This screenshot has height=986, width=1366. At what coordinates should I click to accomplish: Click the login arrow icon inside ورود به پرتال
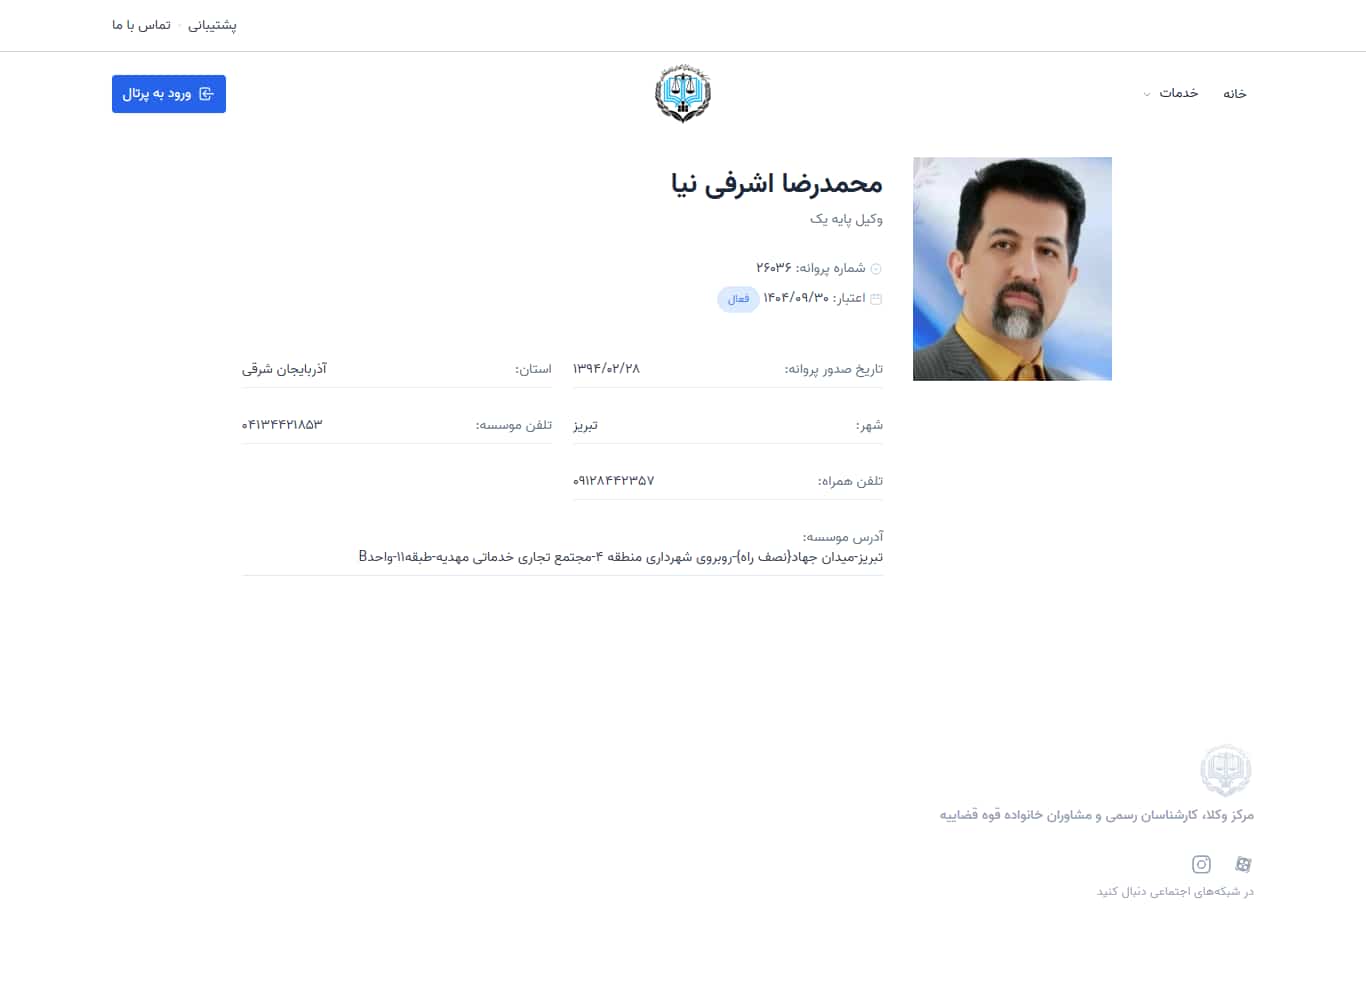207,93
